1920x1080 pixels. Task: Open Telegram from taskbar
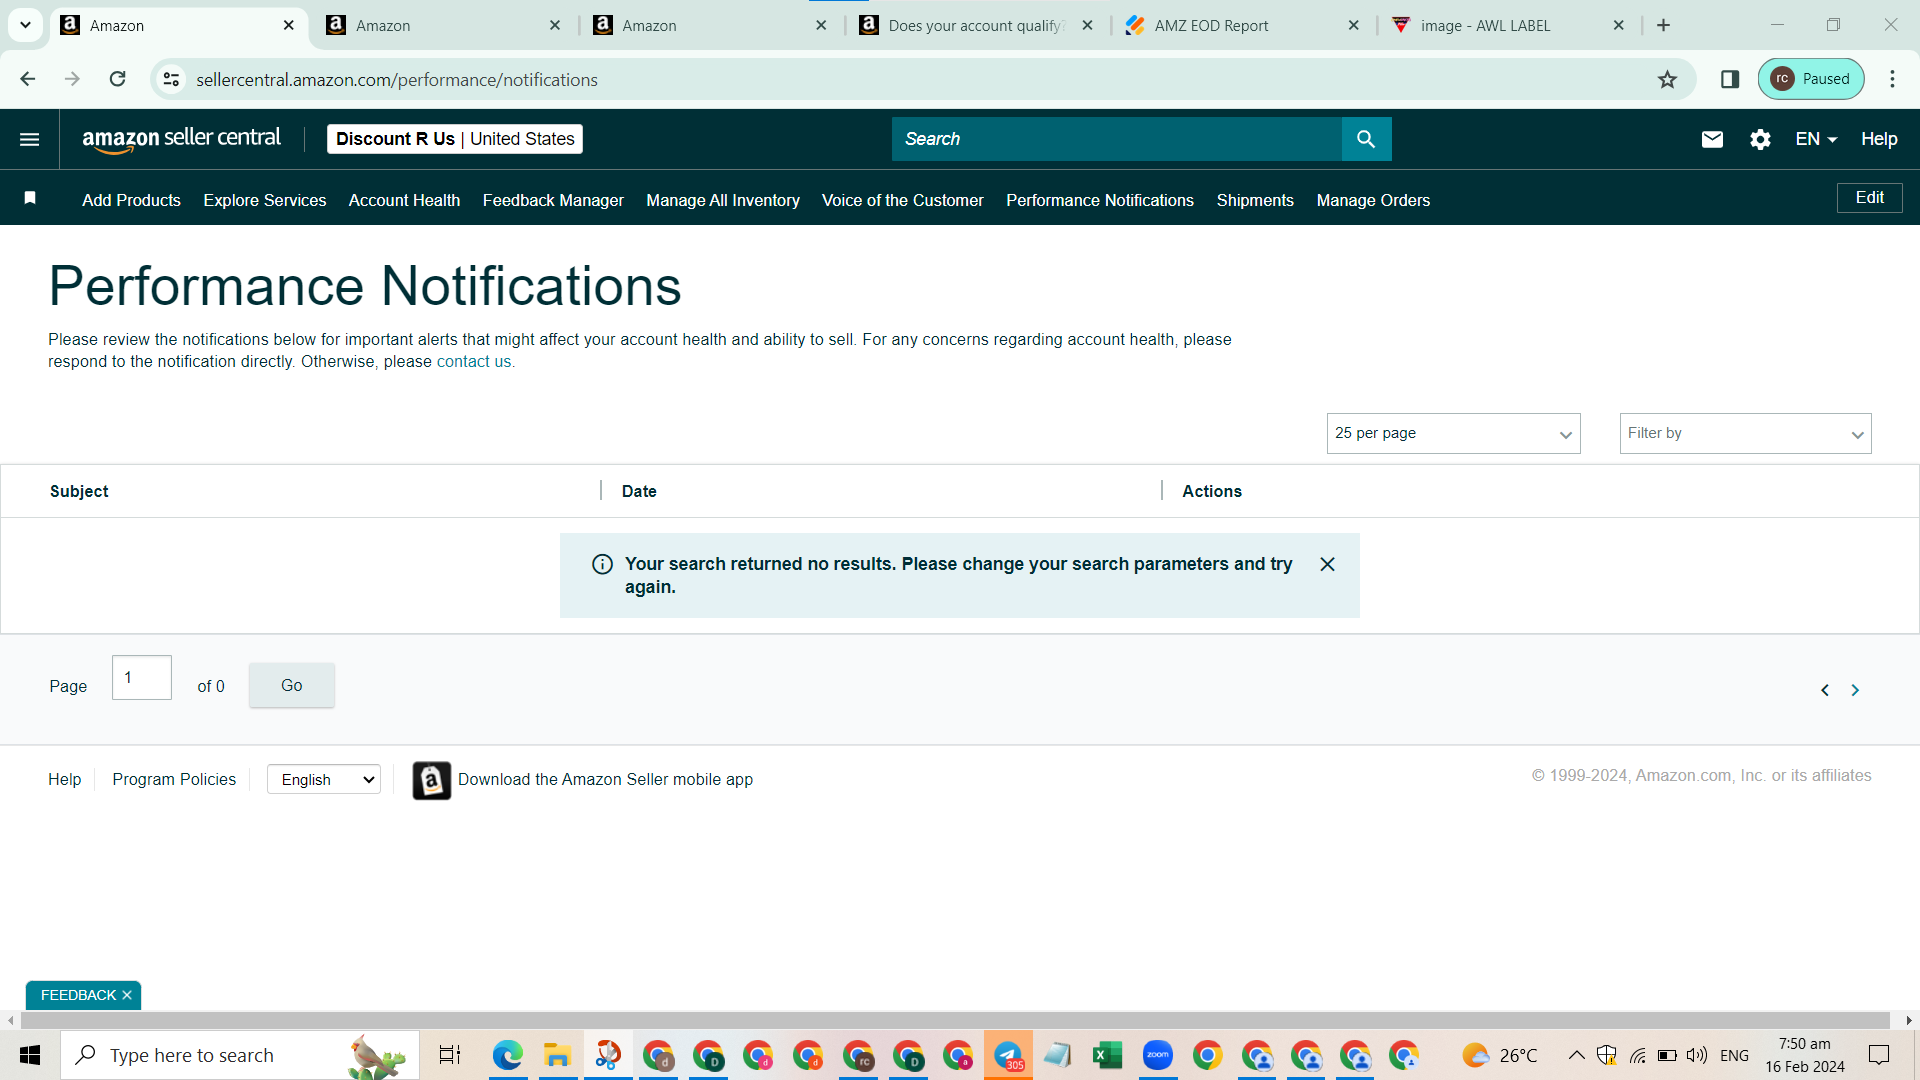1008,1055
